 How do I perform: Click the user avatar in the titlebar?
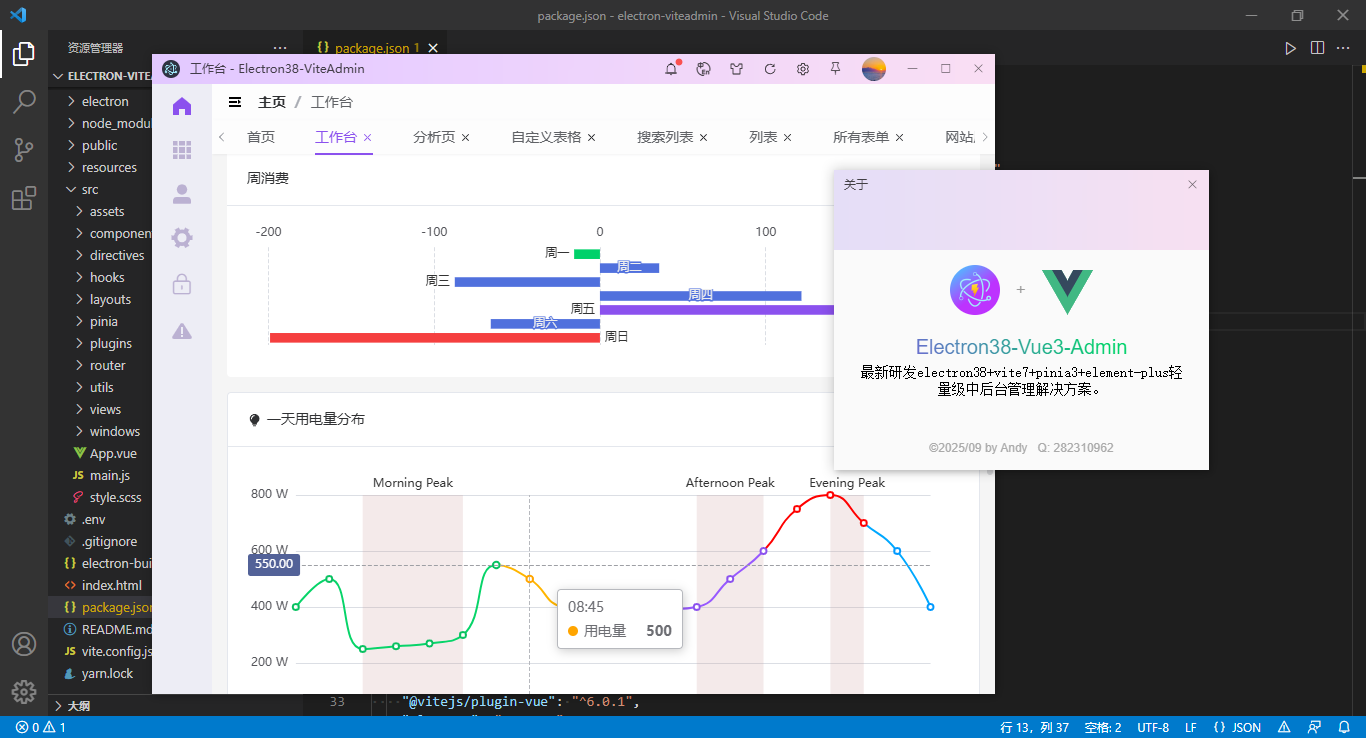pyautogui.click(x=873, y=69)
